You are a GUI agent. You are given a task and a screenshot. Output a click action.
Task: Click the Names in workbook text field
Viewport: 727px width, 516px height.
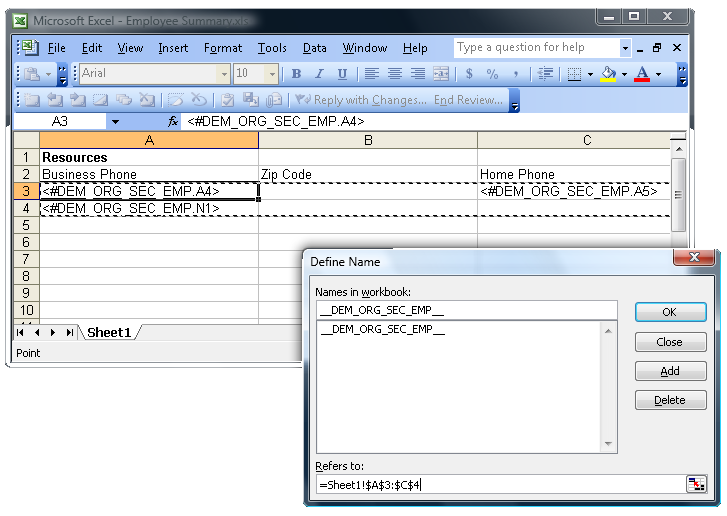click(466, 310)
